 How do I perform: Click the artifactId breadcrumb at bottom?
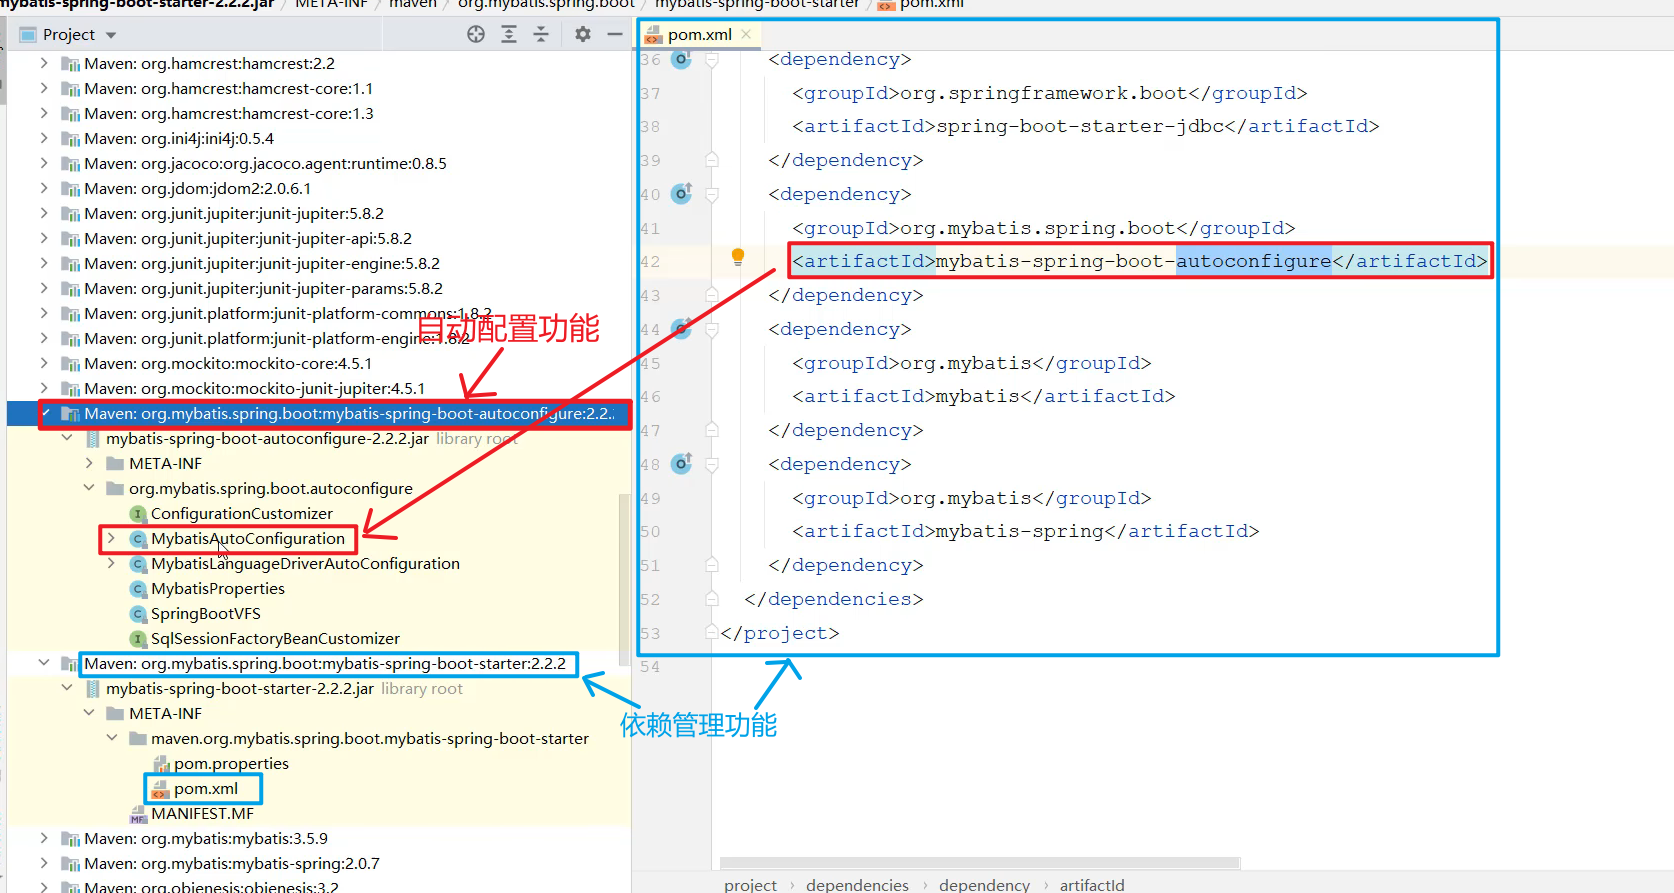[1091, 885]
